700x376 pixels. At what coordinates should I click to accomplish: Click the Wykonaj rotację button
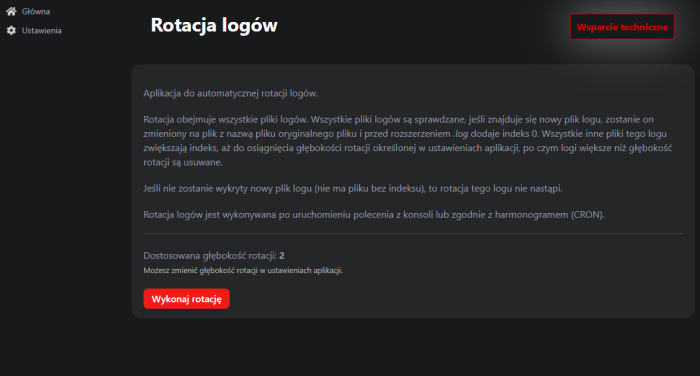coord(187,299)
